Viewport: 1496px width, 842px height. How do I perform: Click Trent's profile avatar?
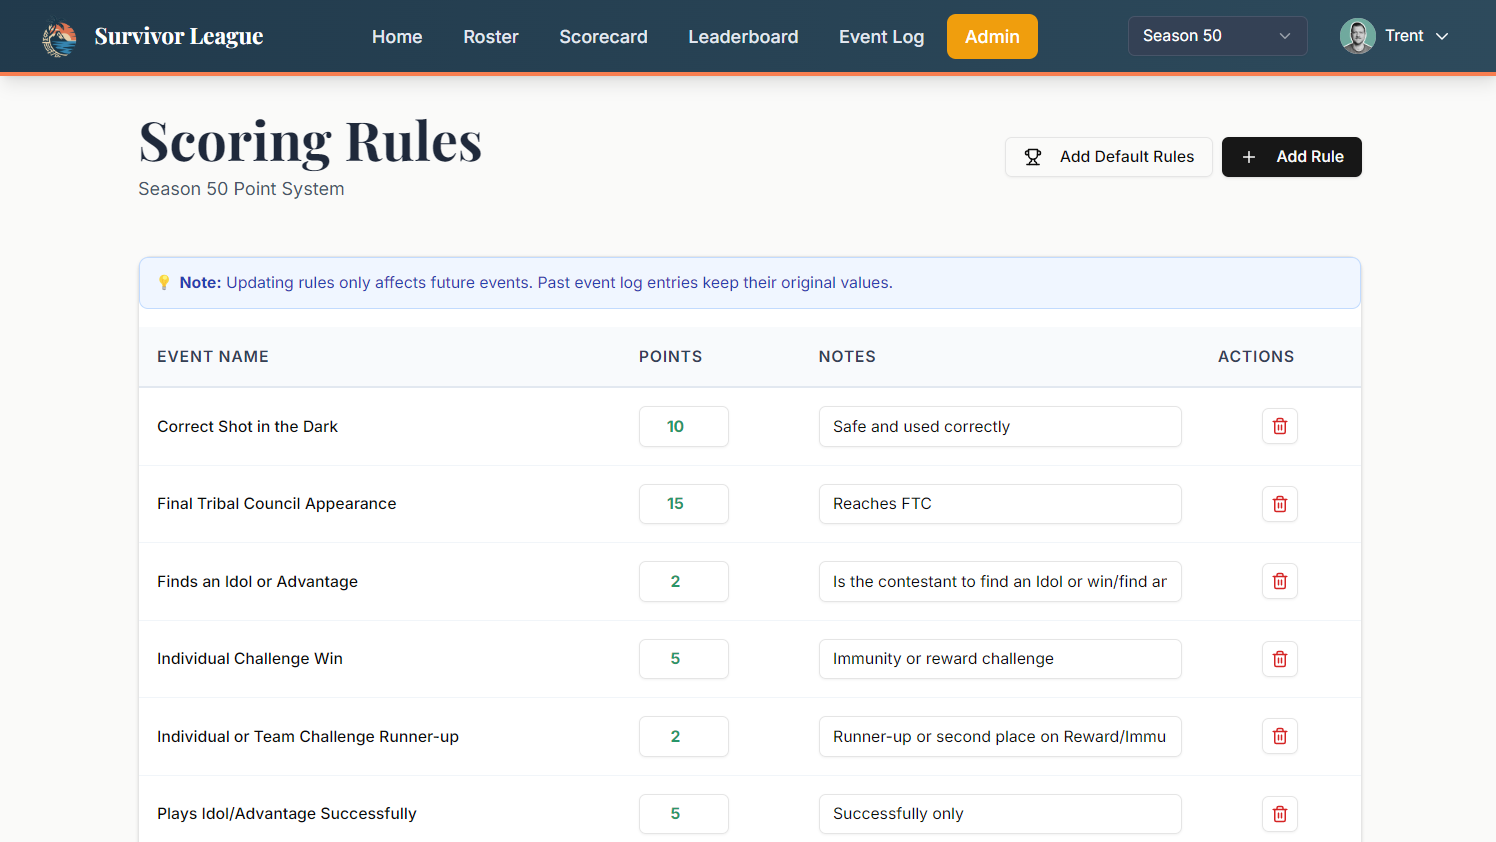click(x=1357, y=36)
